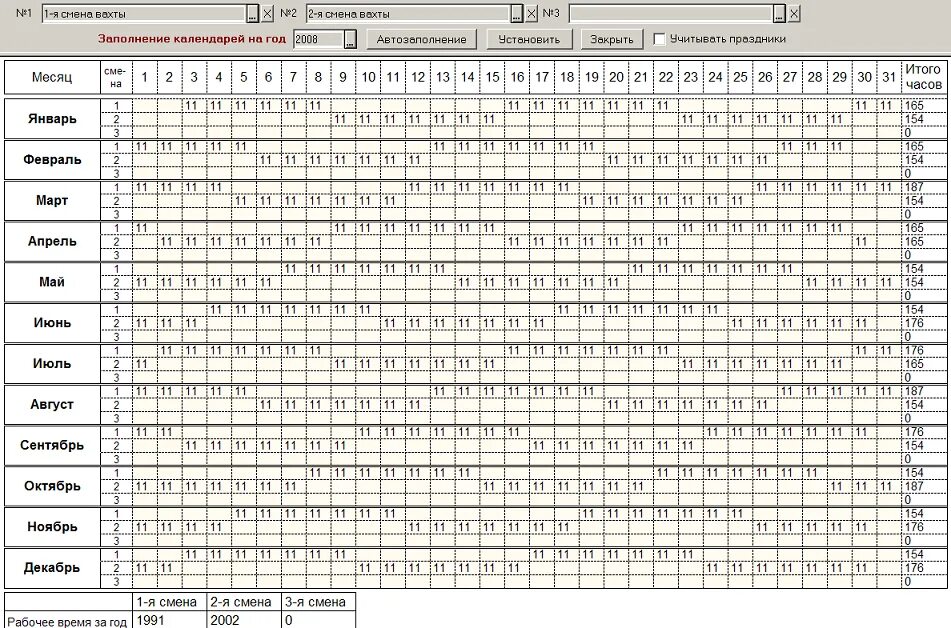Select the Октябрь month label
Viewport: 951px width, 628px height.
[x=52, y=485]
